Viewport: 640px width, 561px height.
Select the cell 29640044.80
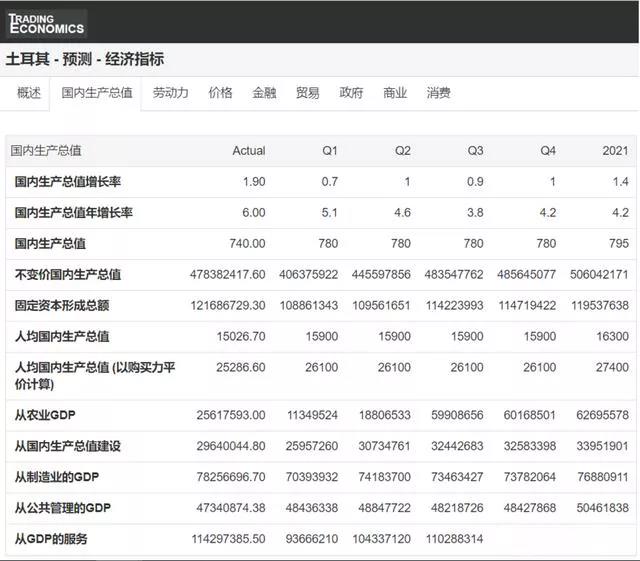tap(231, 446)
